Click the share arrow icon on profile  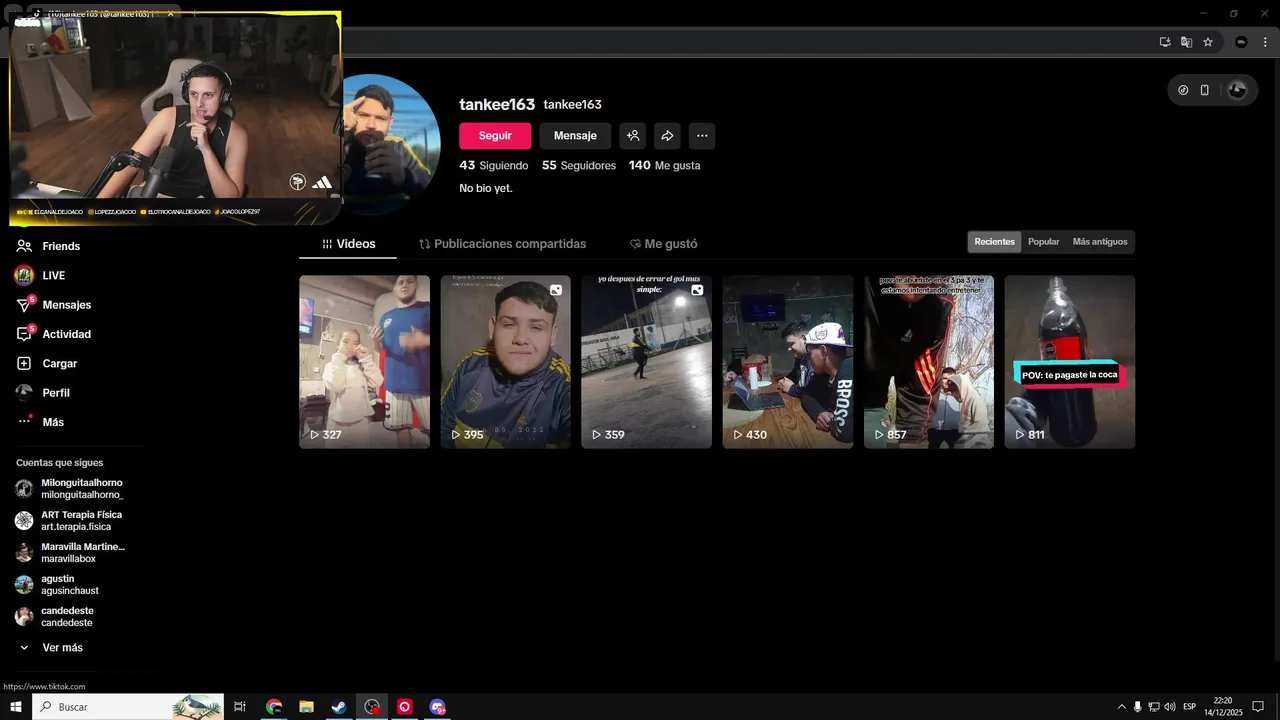pyautogui.click(x=667, y=136)
